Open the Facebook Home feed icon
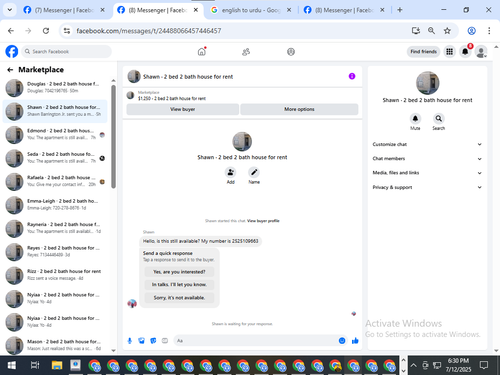Screen dimensions: 500x375 tap(202, 52)
